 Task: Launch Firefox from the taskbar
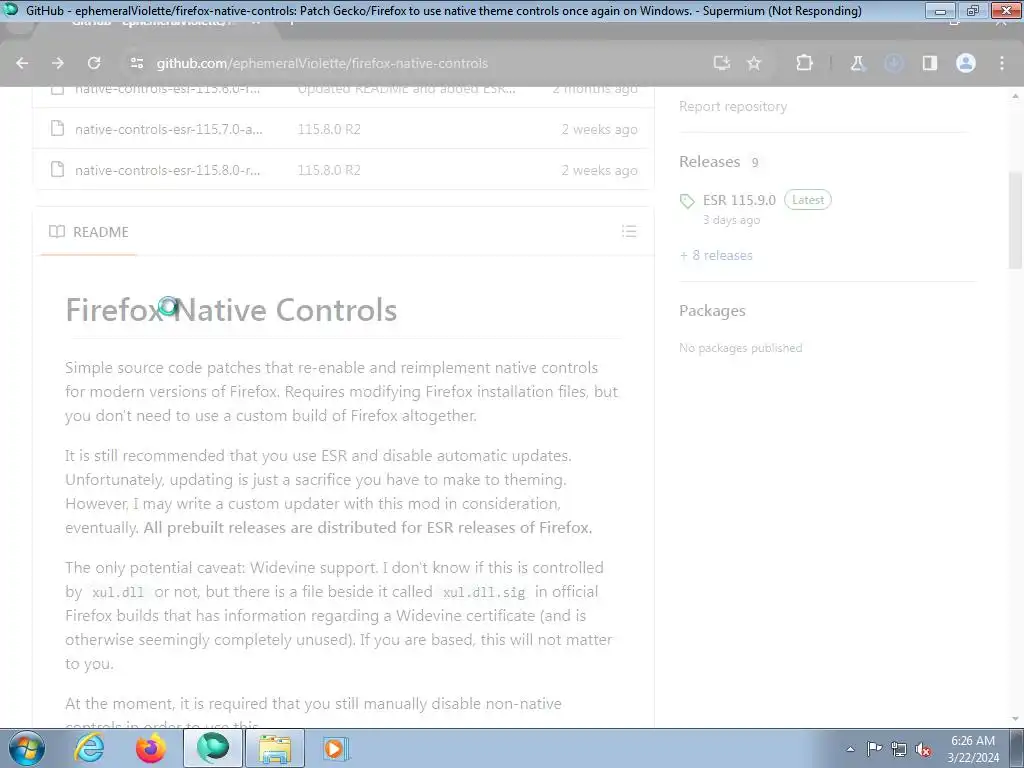(151, 748)
